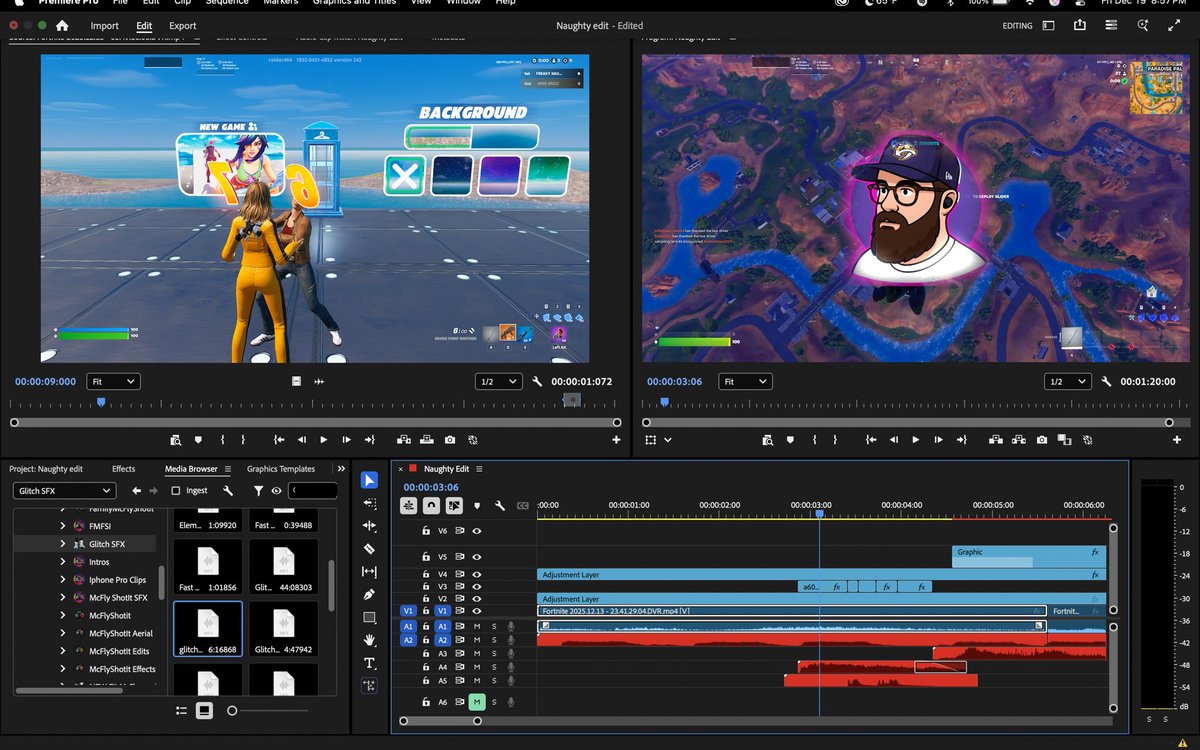Play the Program monitor
The height and width of the screenshot is (750, 1200).
(915, 440)
